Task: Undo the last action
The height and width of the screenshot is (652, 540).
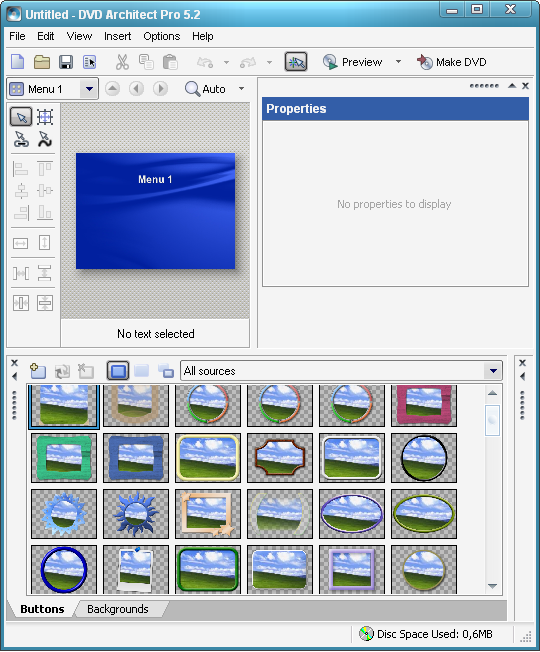Action: pos(205,62)
